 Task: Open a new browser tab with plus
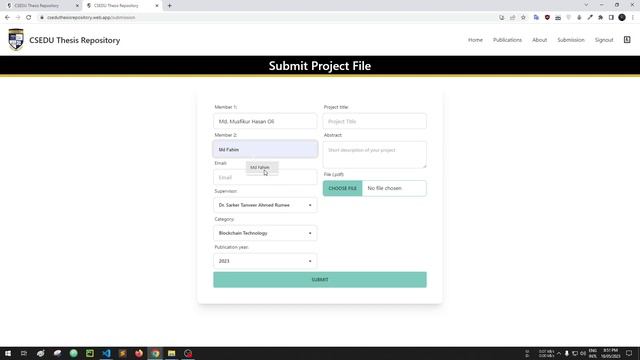[x=169, y=6]
